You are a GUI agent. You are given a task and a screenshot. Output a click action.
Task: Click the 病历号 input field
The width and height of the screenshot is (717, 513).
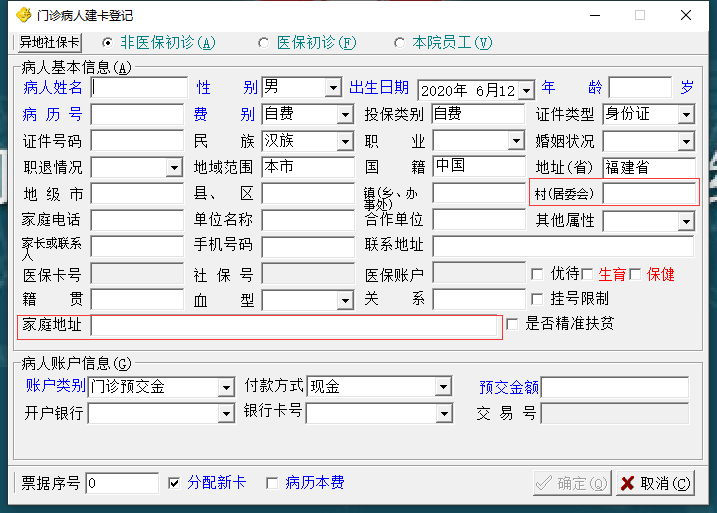point(137,114)
